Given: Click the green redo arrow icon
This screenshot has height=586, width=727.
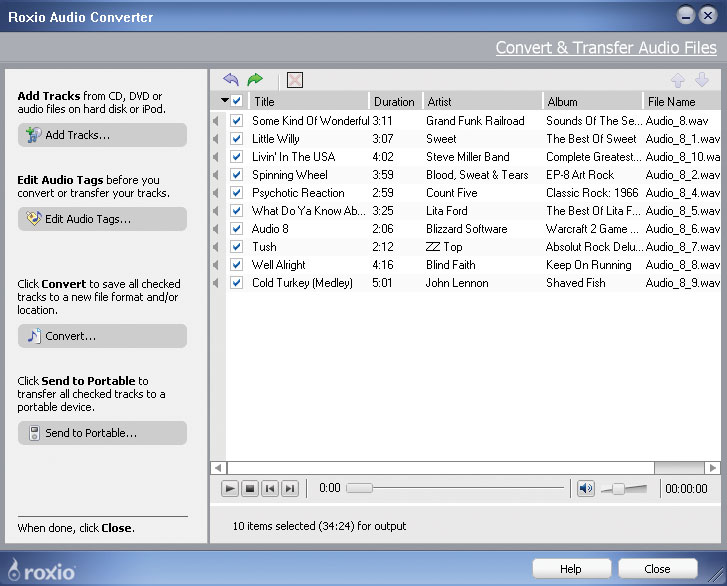Looking at the screenshot, I should coord(255,80).
